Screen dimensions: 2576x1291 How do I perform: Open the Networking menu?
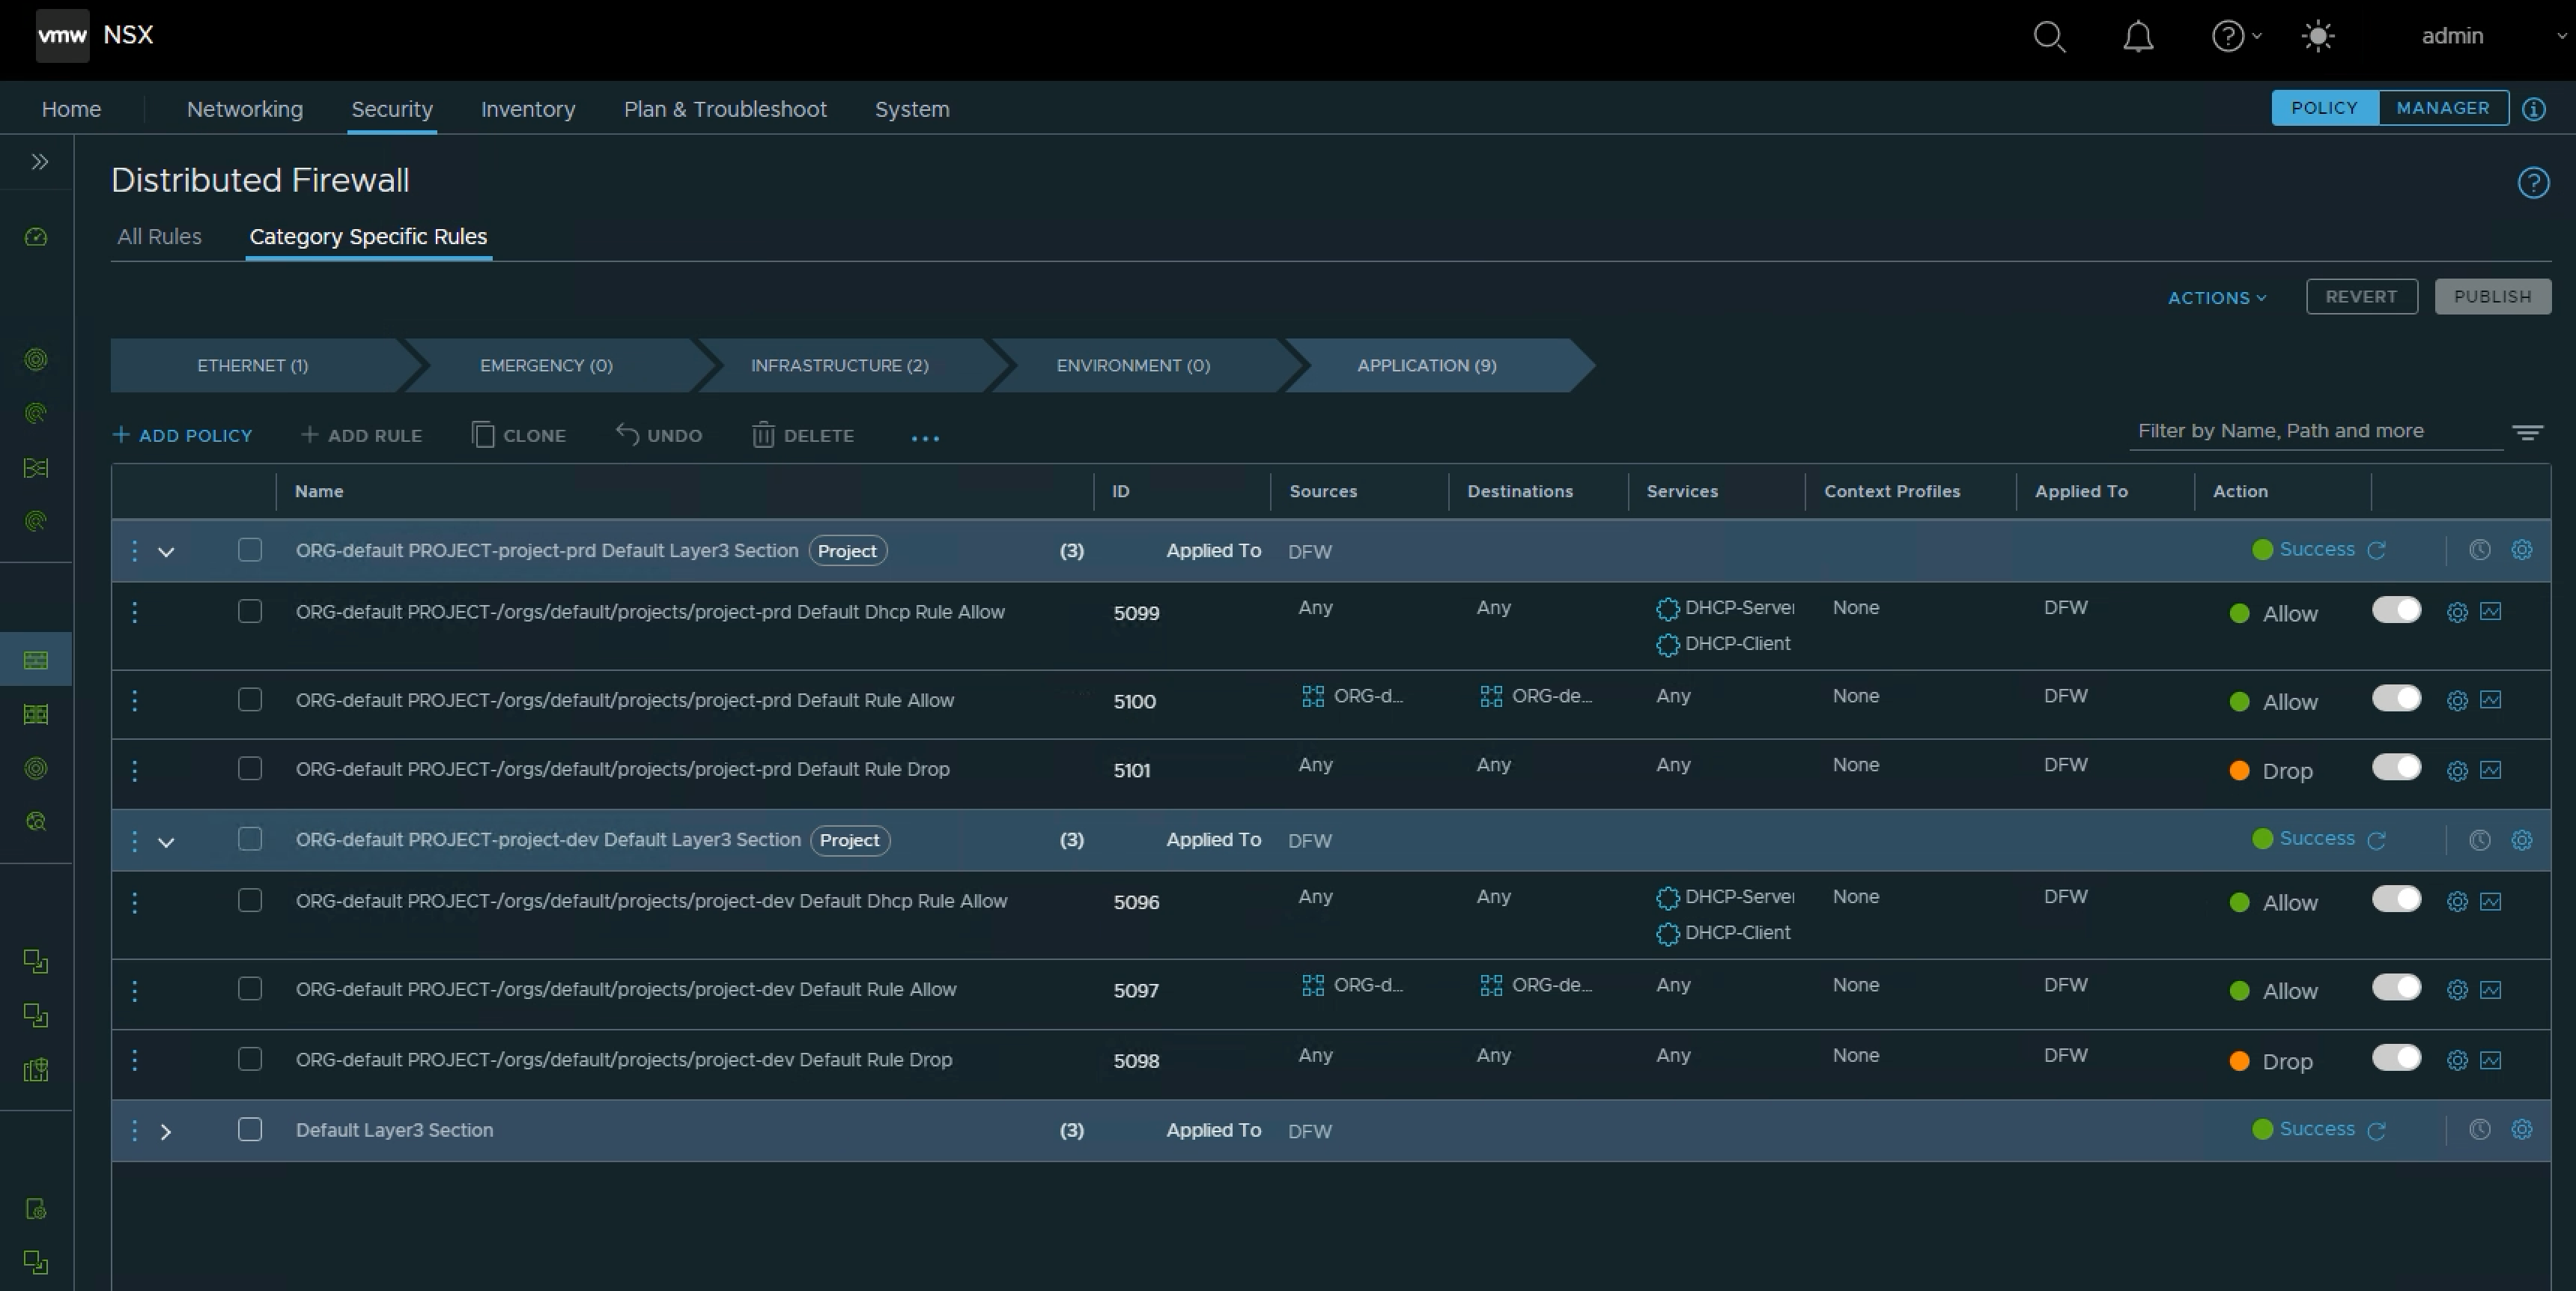pos(245,109)
